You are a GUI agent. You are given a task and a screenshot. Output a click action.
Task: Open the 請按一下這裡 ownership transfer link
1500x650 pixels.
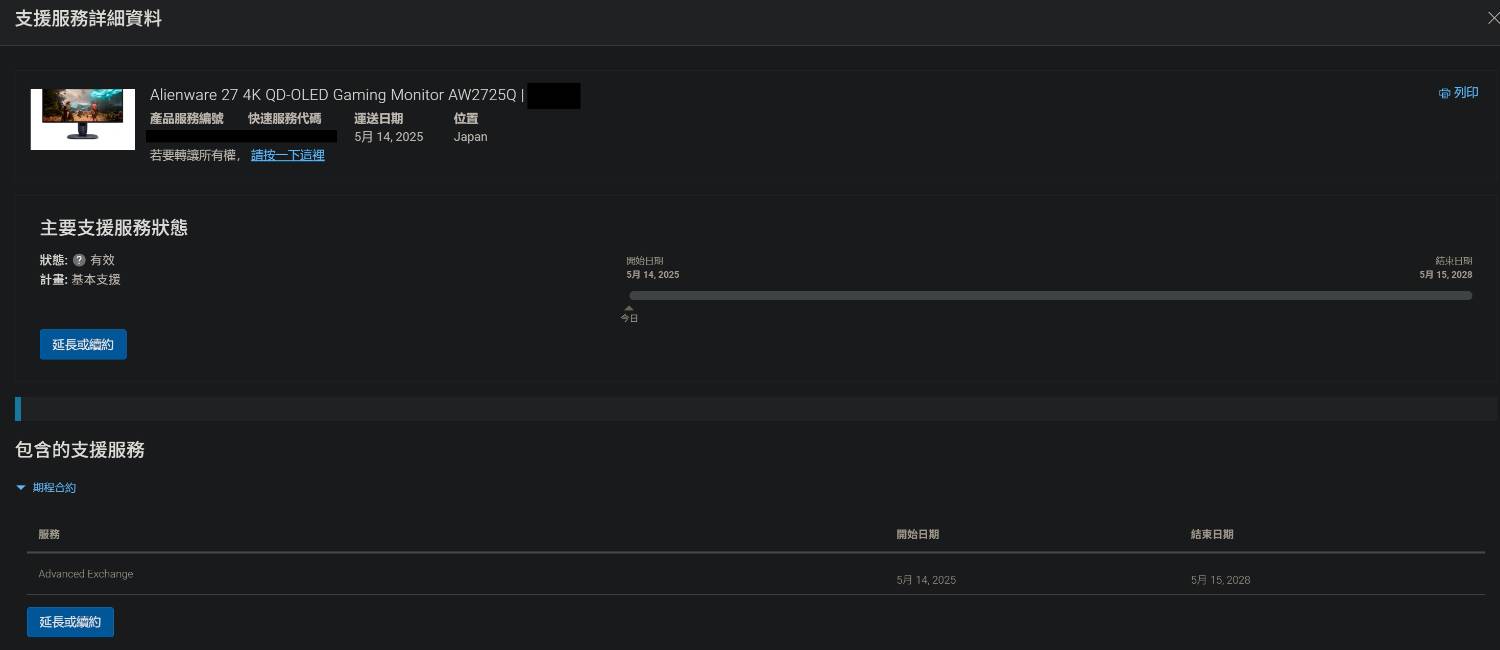288,155
